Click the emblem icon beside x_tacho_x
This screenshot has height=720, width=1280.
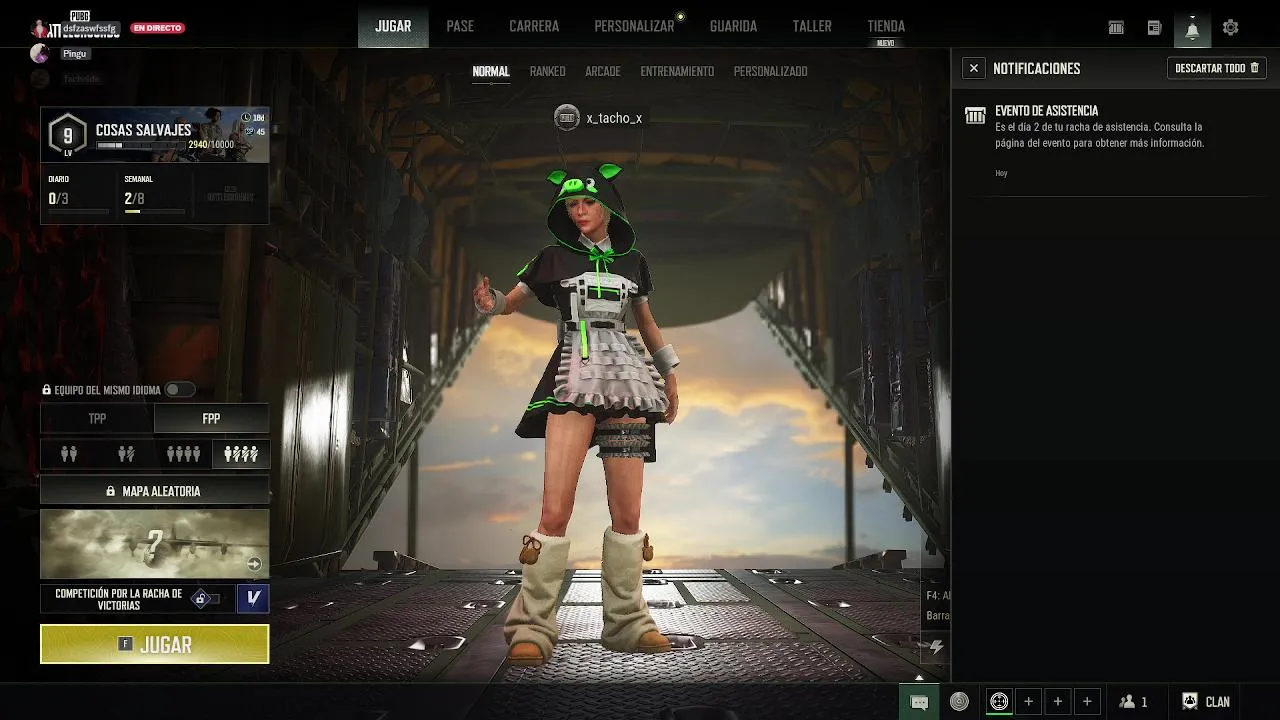[567, 118]
